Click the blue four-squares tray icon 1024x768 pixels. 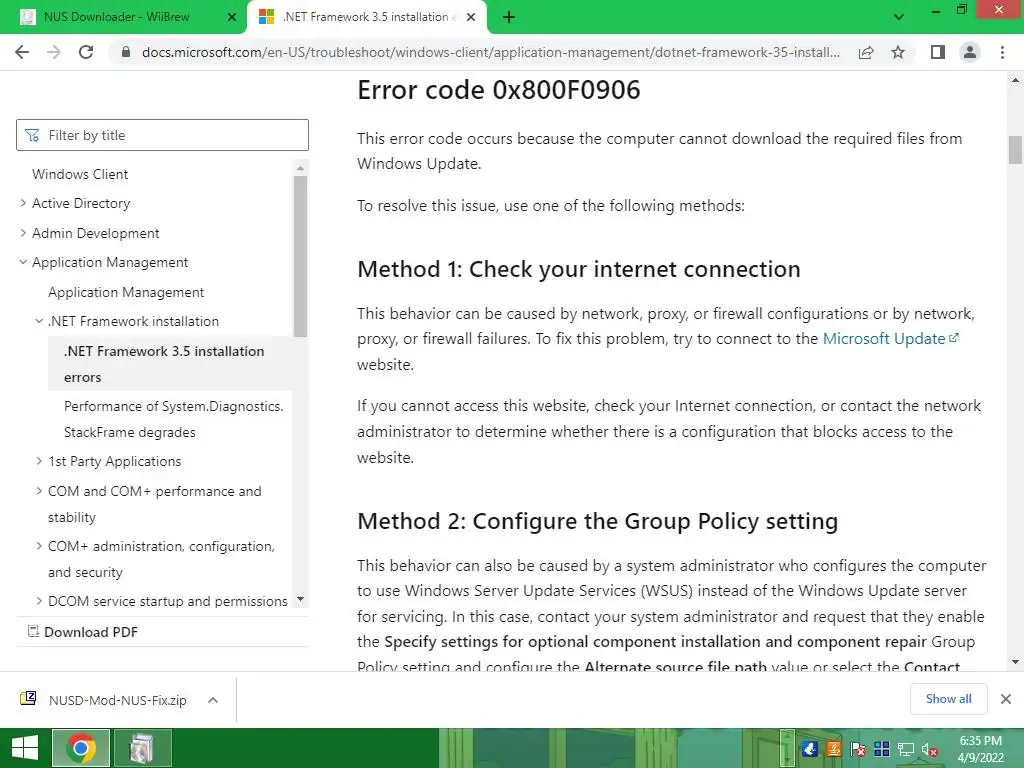(x=882, y=749)
